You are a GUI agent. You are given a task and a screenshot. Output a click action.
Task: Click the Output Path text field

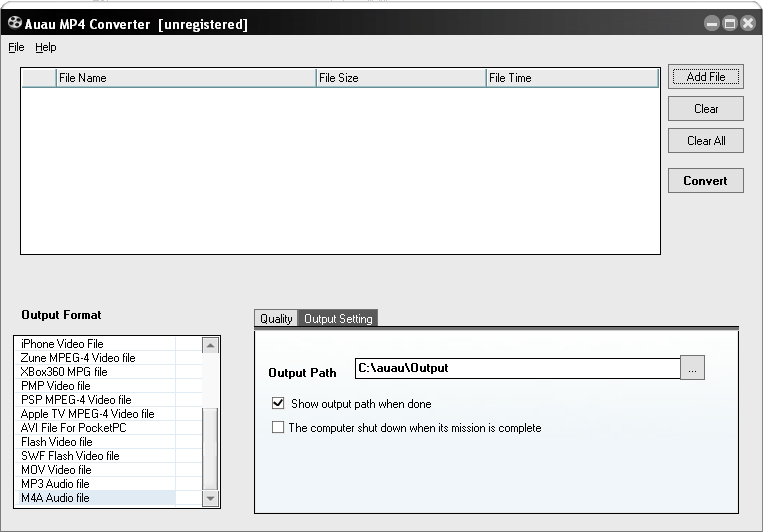[x=518, y=368]
